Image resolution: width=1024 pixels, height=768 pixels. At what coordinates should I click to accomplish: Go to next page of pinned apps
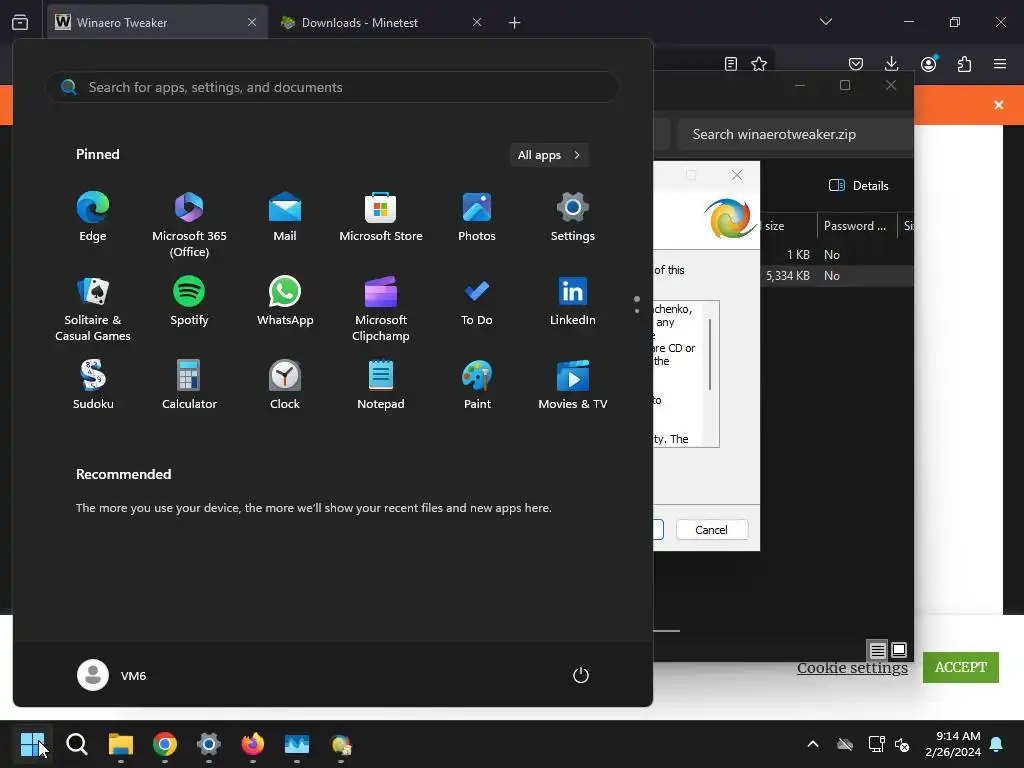click(x=637, y=311)
